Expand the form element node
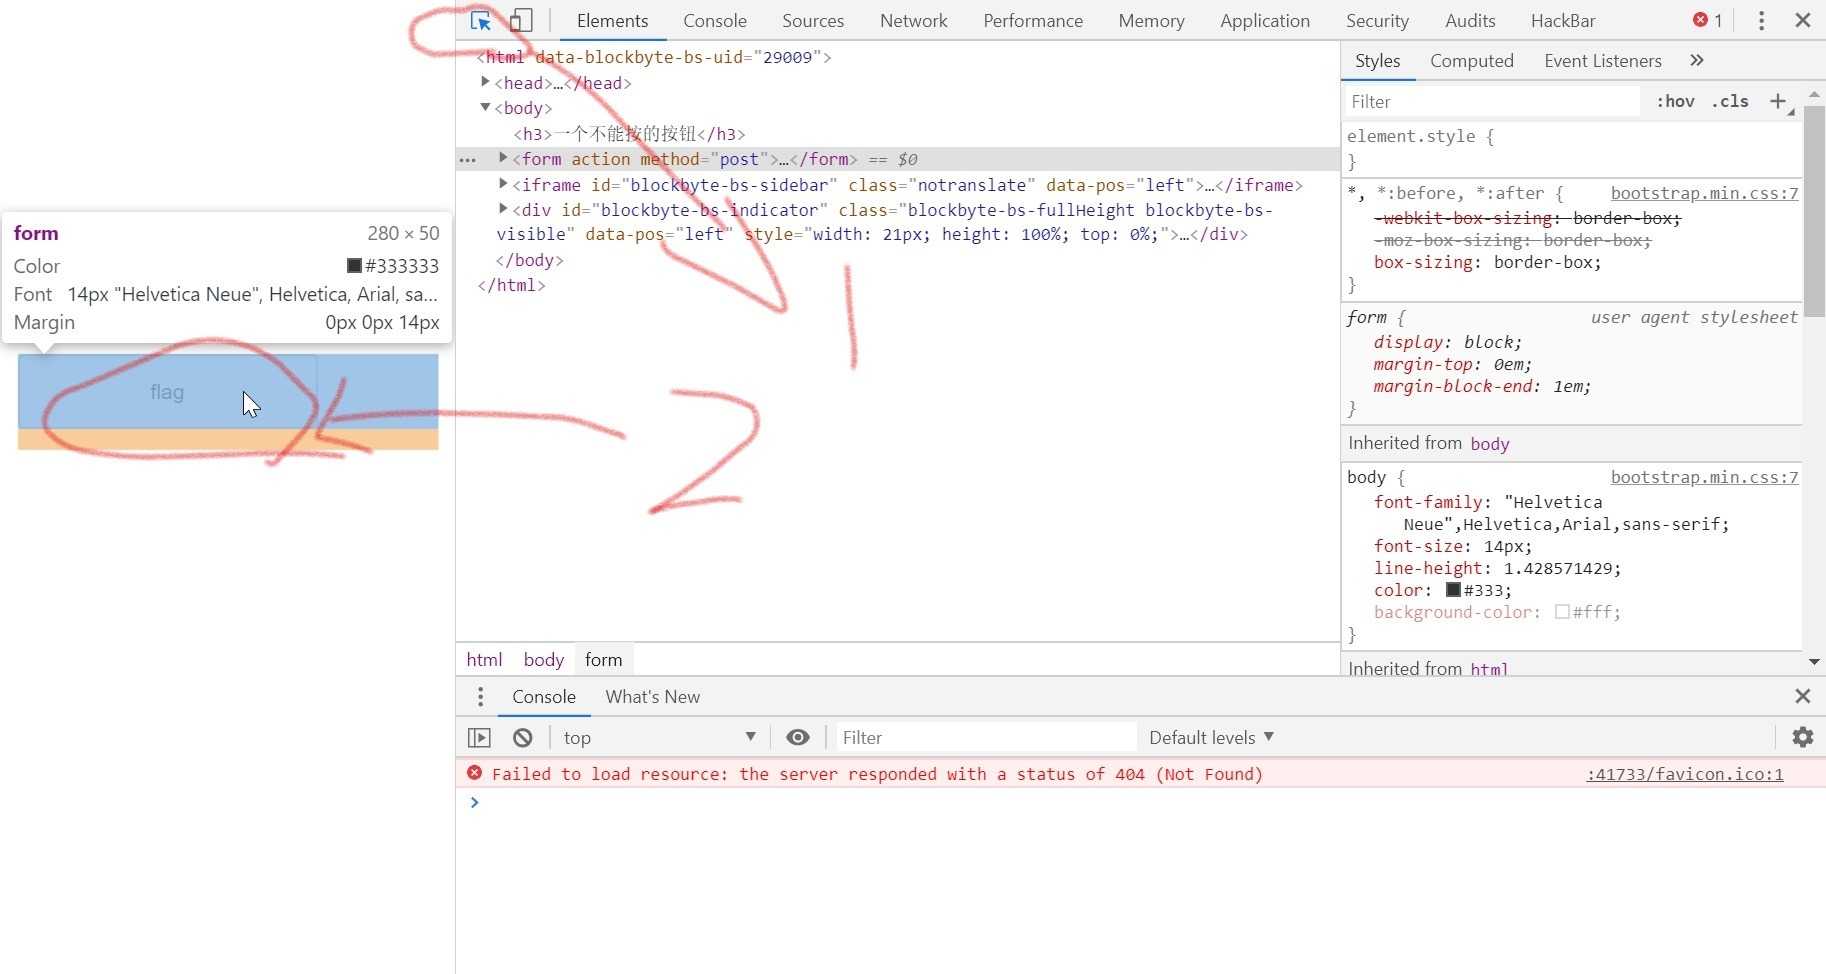 503,158
